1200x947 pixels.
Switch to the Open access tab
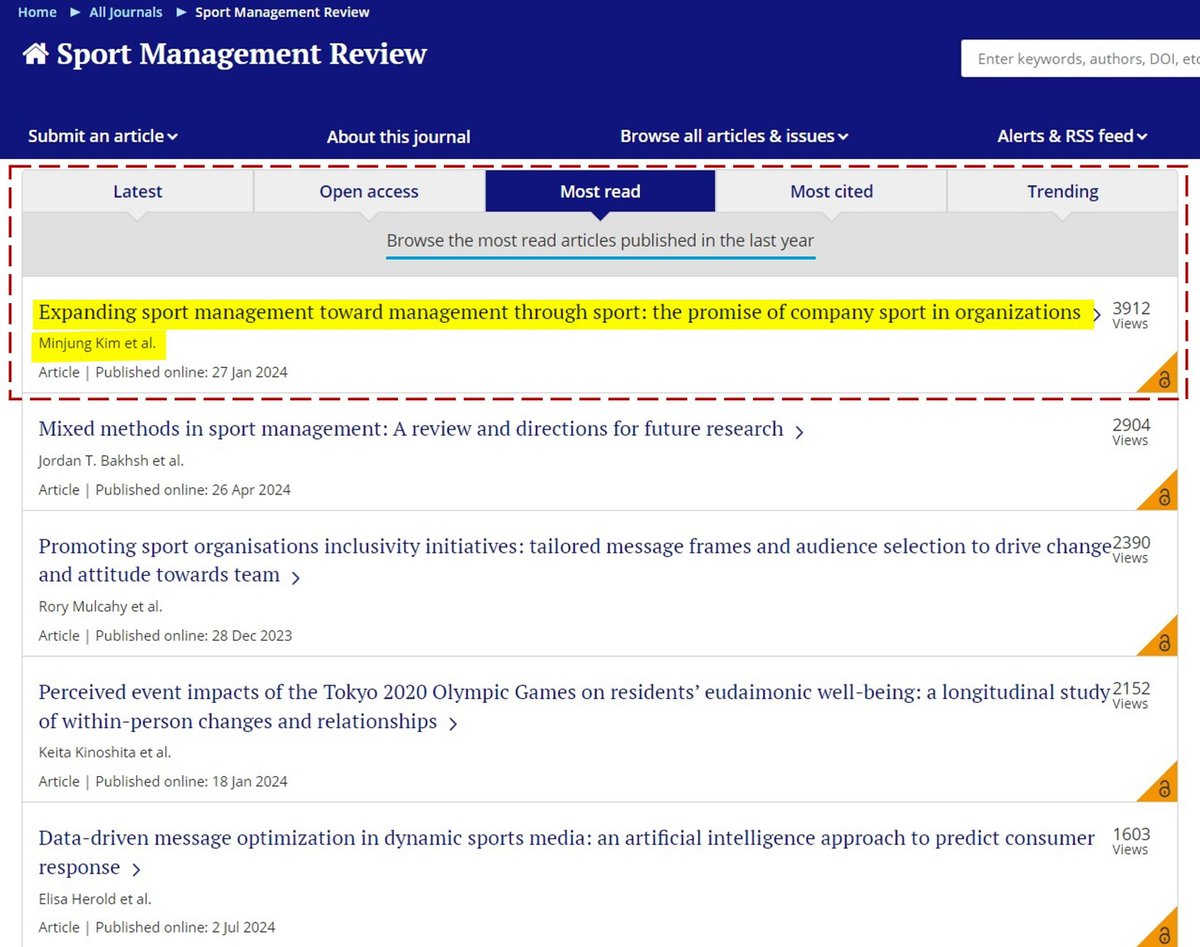pyautogui.click(x=369, y=191)
